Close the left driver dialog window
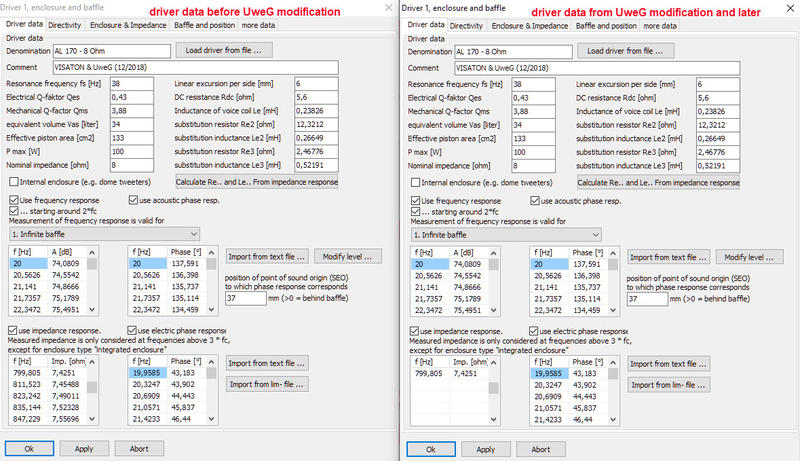The image size is (800, 461). pos(389,8)
